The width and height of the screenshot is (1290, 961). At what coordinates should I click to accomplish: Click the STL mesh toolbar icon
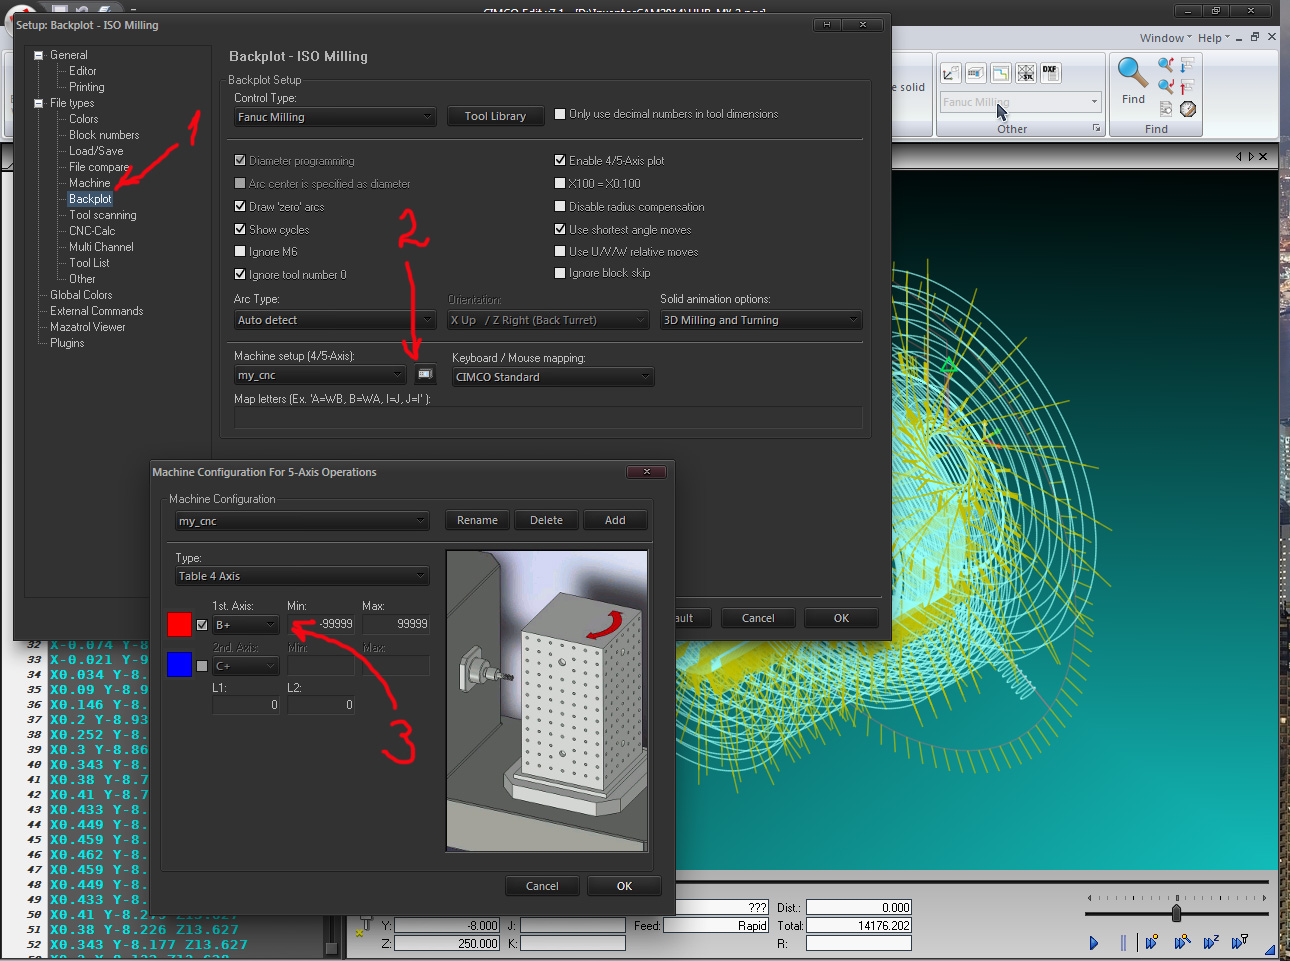[x=1025, y=73]
